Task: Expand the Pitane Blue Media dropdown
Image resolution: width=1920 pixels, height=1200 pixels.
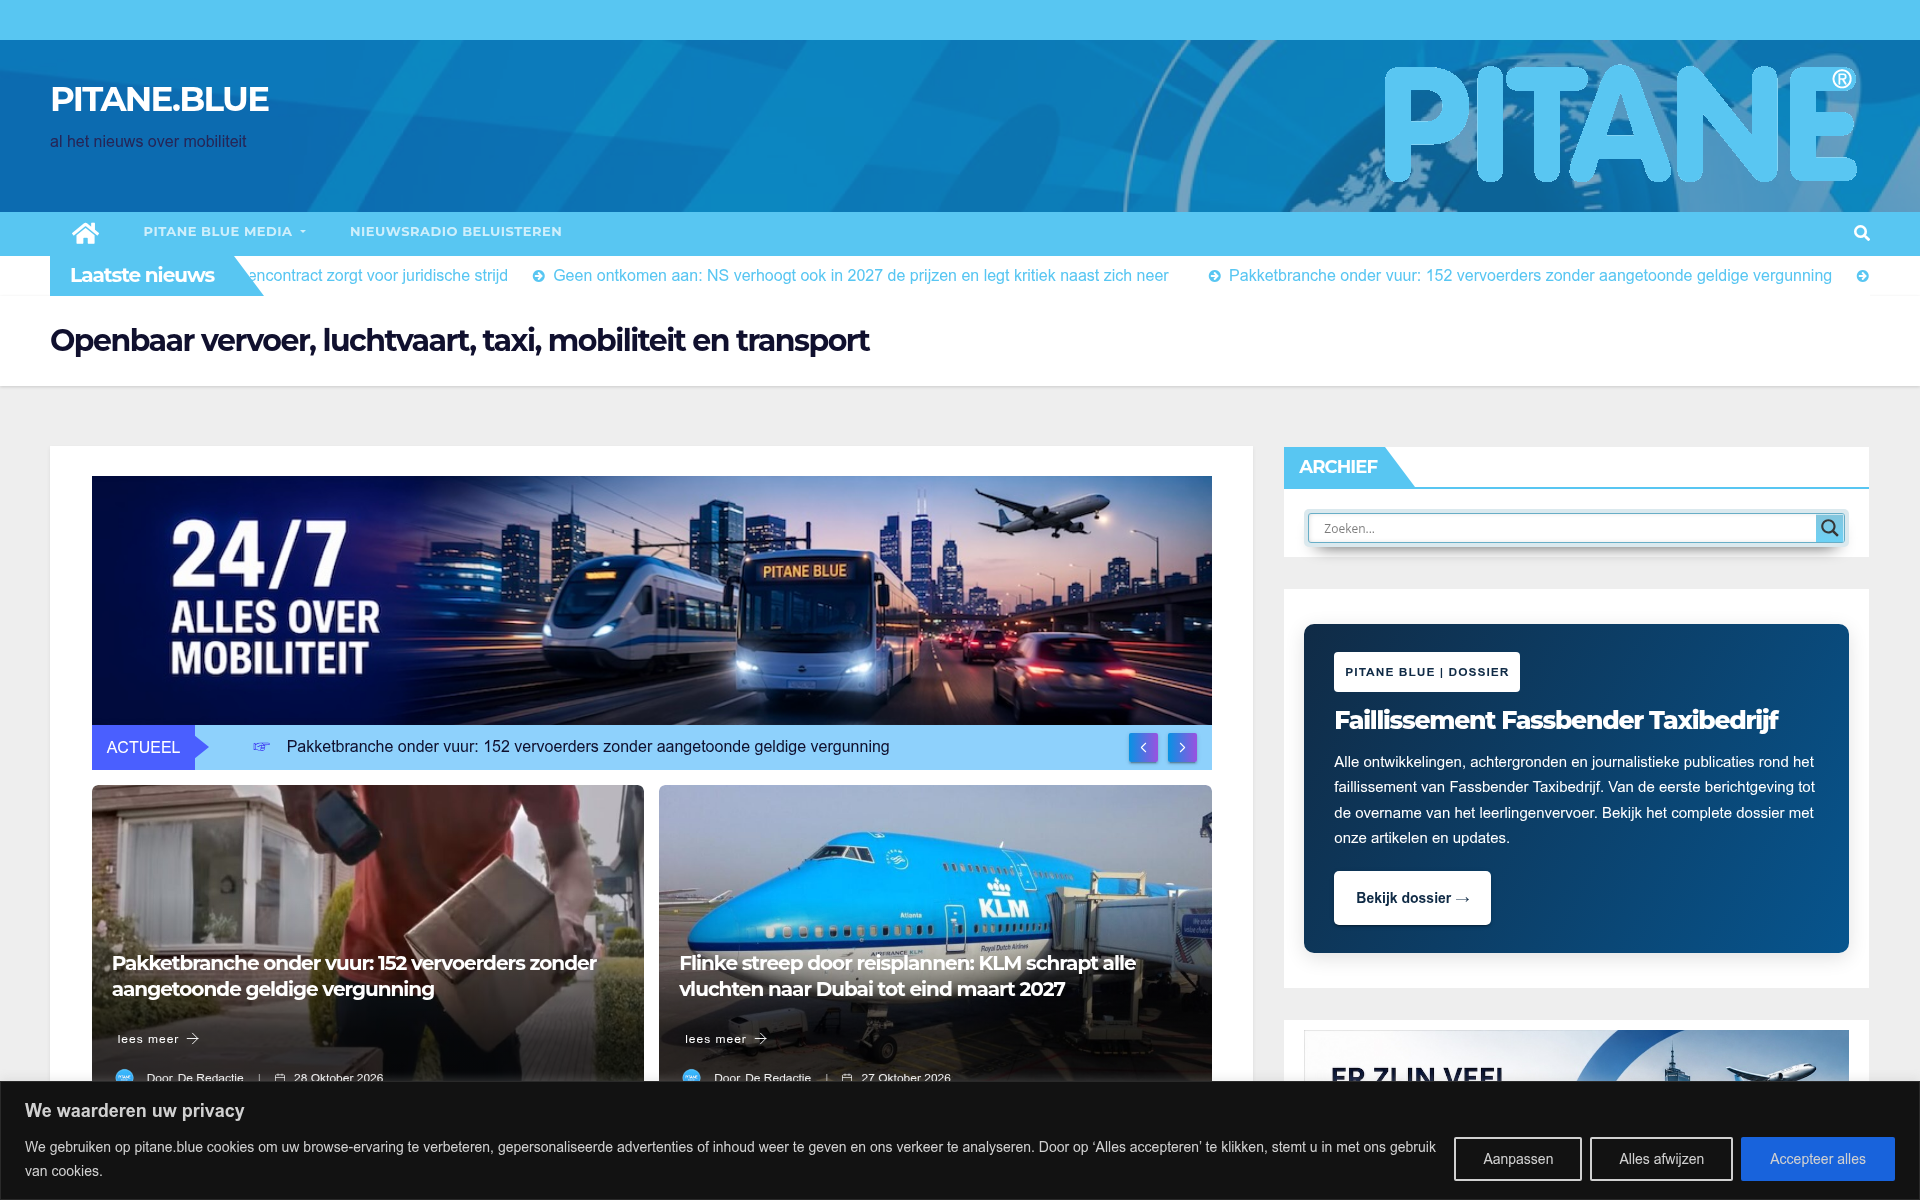Action: pos(224,232)
